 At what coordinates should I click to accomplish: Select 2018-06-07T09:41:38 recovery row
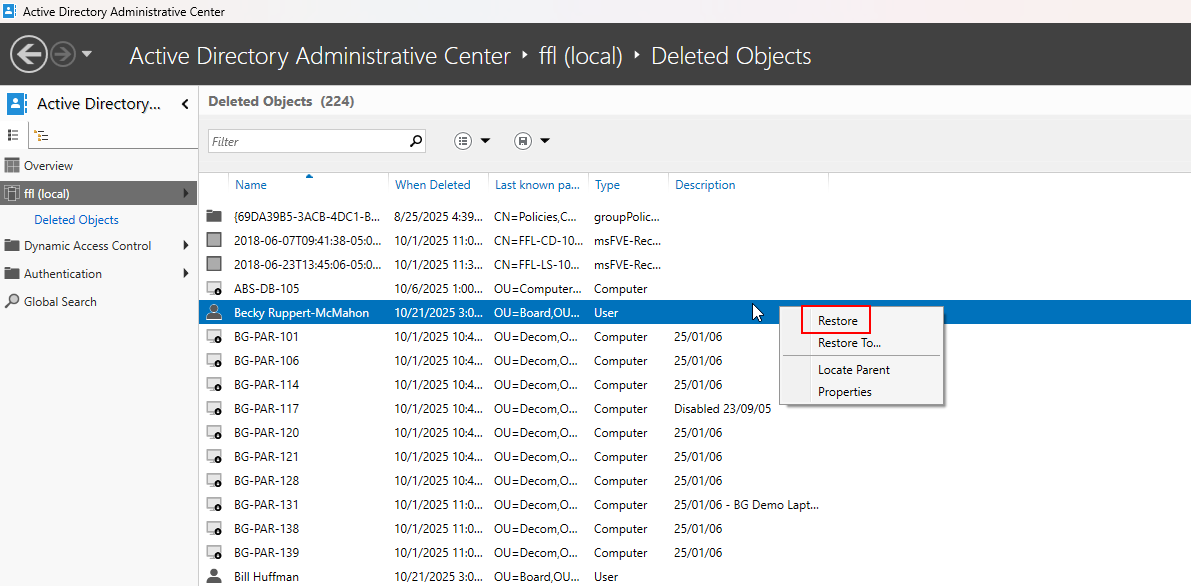click(694, 241)
